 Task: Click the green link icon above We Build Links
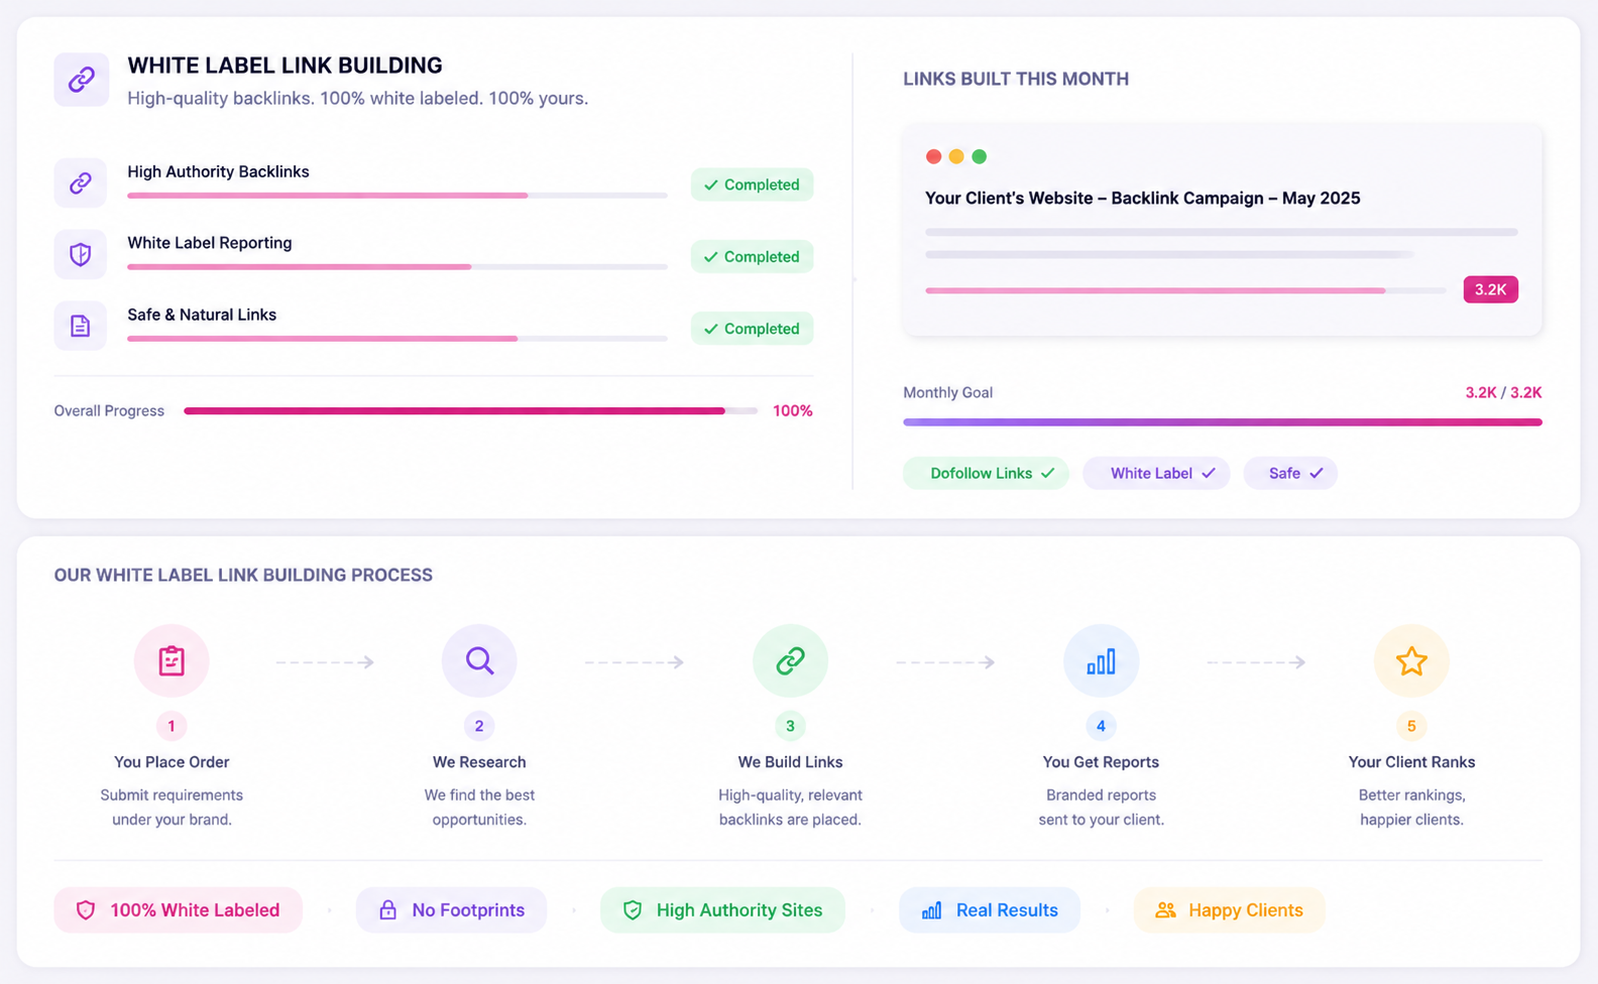coord(790,661)
